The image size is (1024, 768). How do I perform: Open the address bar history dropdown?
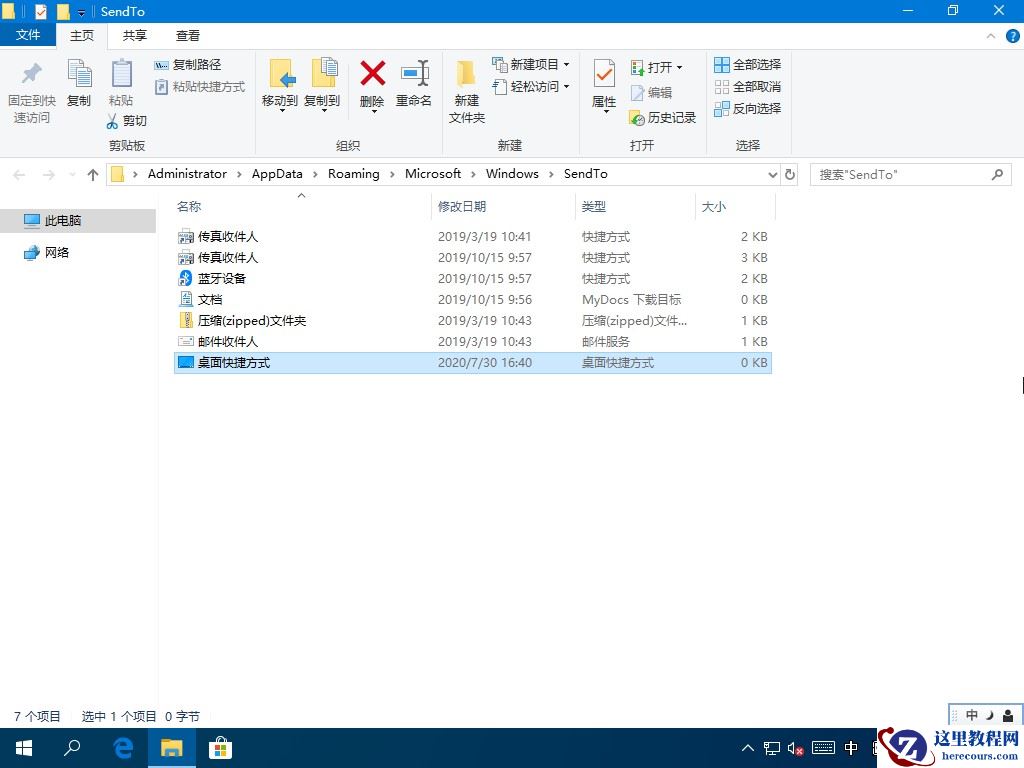pyautogui.click(x=771, y=174)
